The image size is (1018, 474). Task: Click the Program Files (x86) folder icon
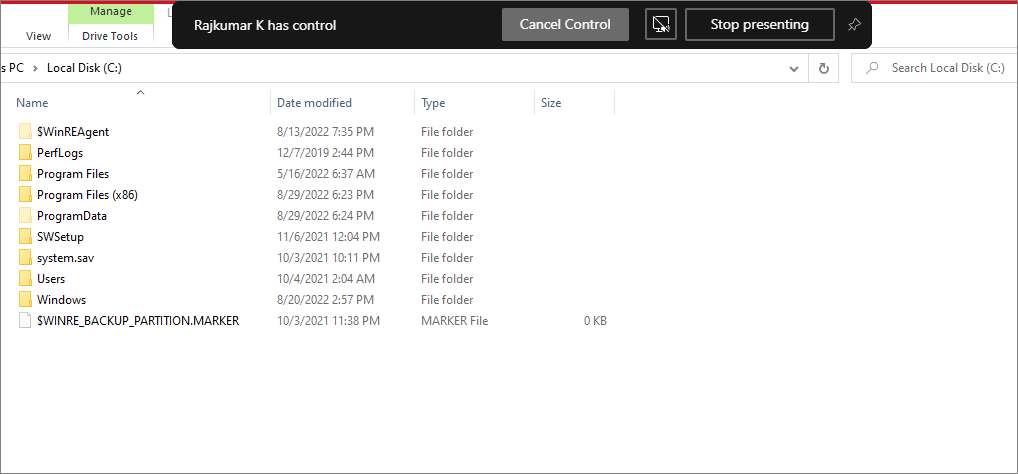pos(26,195)
